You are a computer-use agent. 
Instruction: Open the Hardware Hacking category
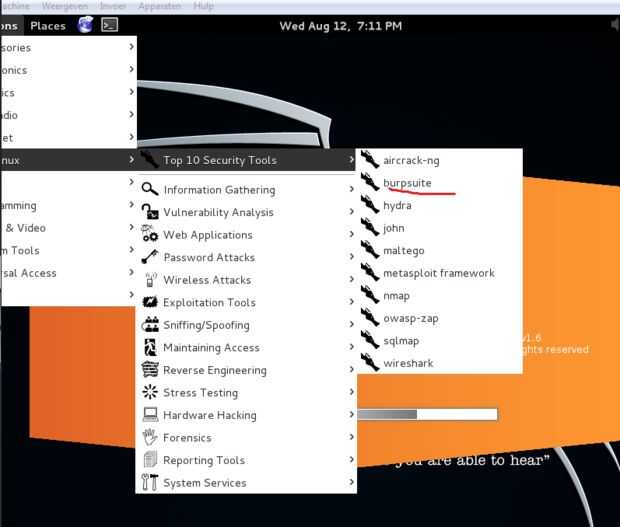(x=246, y=415)
